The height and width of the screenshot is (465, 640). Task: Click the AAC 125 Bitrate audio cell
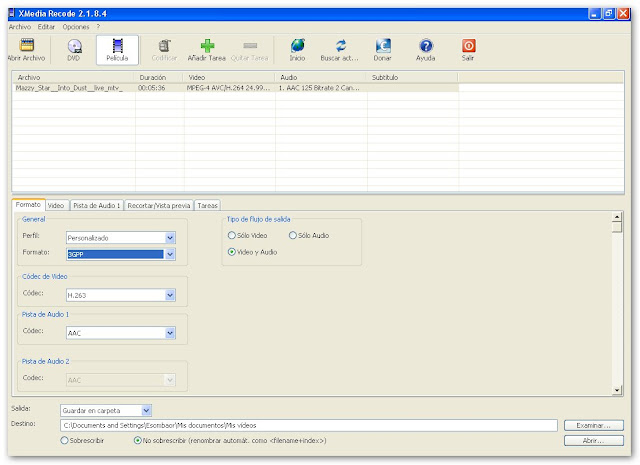[x=319, y=88]
